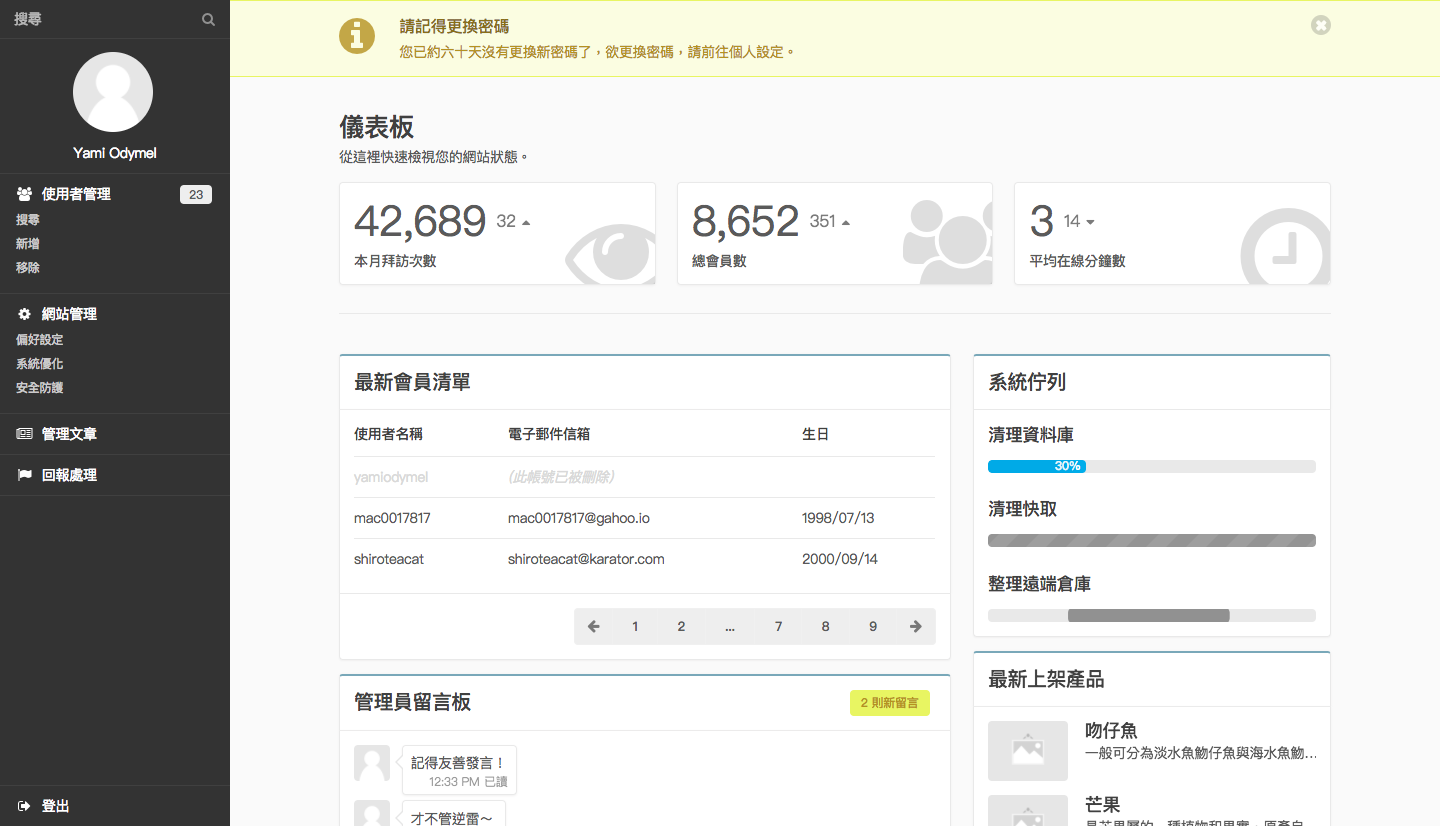1440x826 pixels.
Task: Go to page 8 in pagination
Action: [825, 626]
